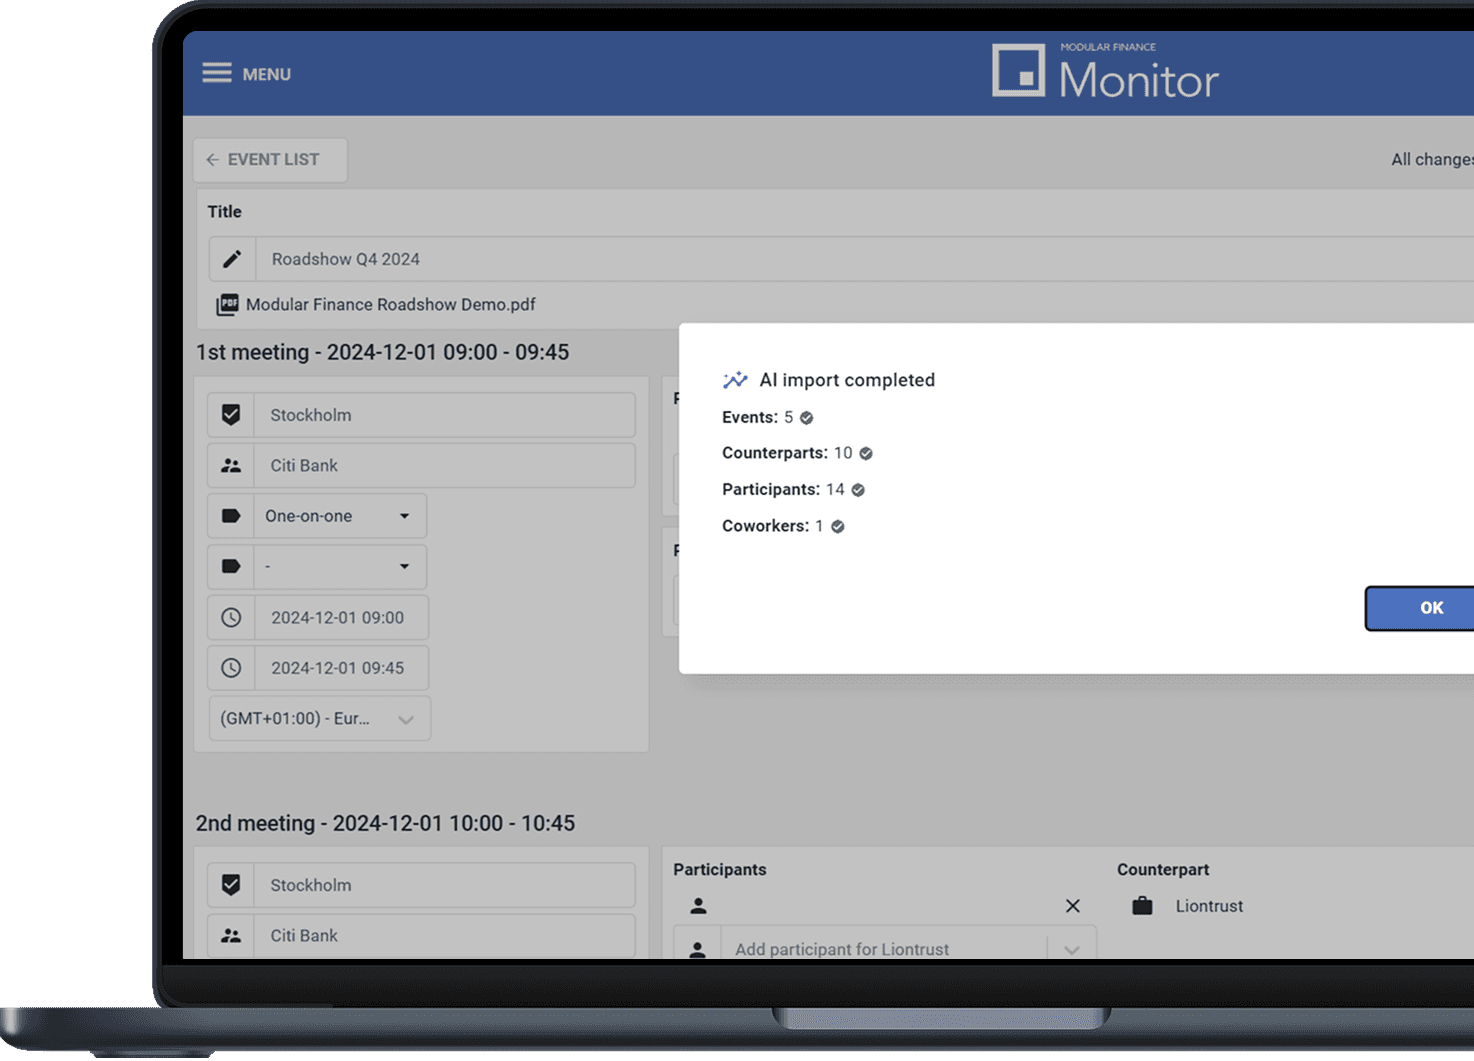Edit Citi Bank field in 1st meeting
This screenshot has height=1061, width=1474.
pos(445,465)
